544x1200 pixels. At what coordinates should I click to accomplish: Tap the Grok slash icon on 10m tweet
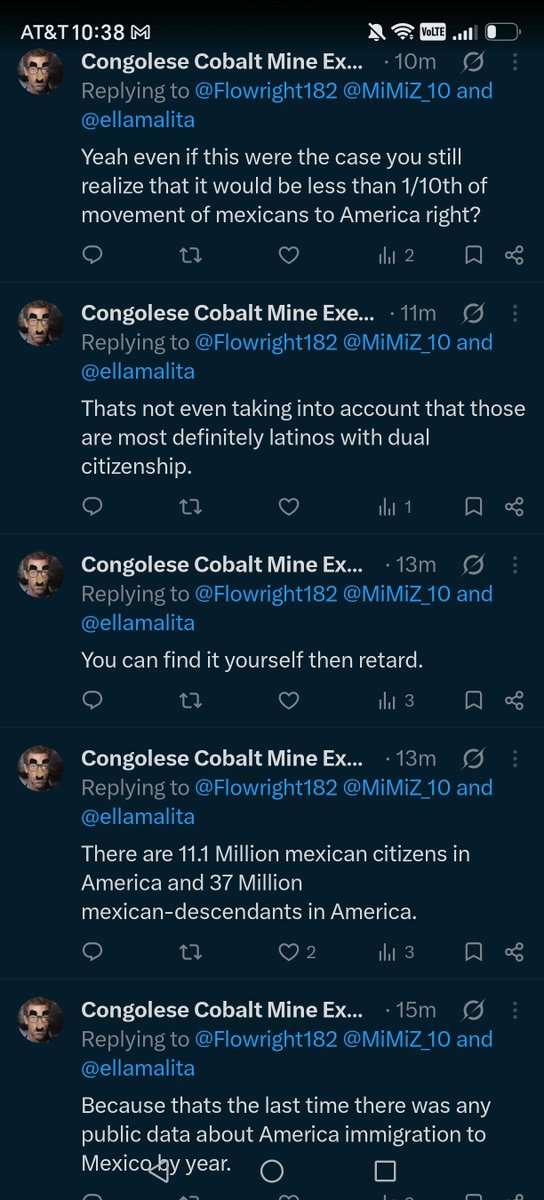474,62
